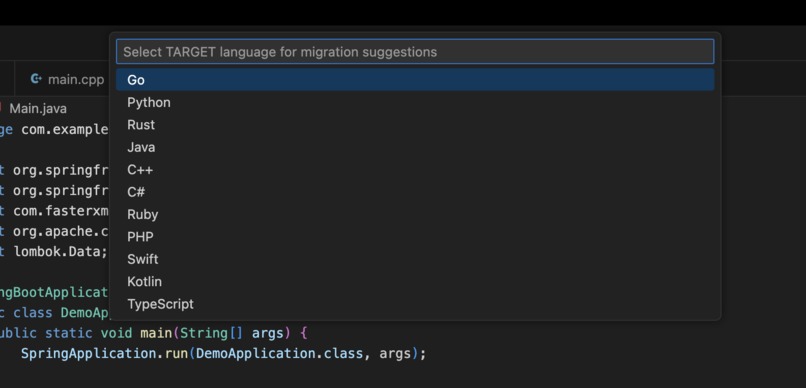Image resolution: width=806 pixels, height=388 pixels.
Task: Select Java in the quick pick list
Action: point(415,147)
